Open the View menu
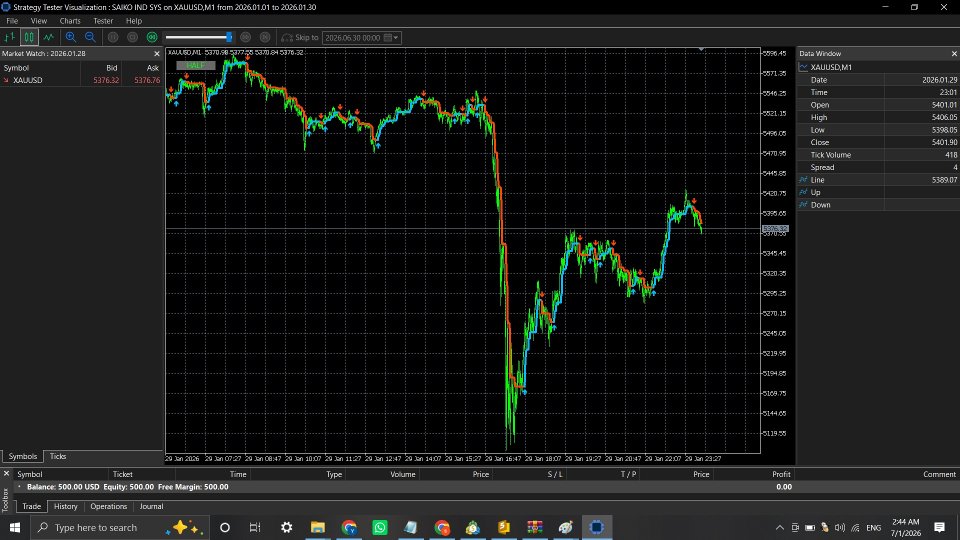The width and height of the screenshot is (960, 540). coord(39,21)
